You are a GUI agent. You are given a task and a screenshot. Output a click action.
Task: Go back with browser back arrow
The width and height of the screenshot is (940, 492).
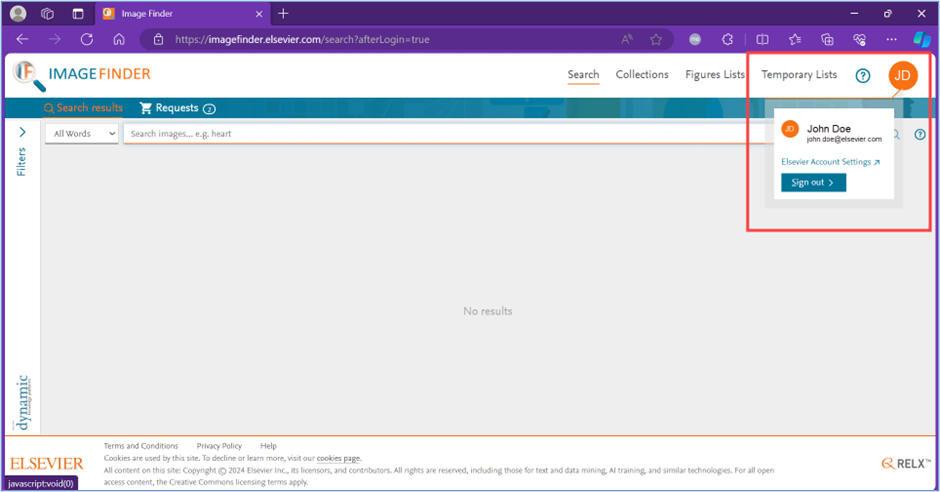point(23,40)
